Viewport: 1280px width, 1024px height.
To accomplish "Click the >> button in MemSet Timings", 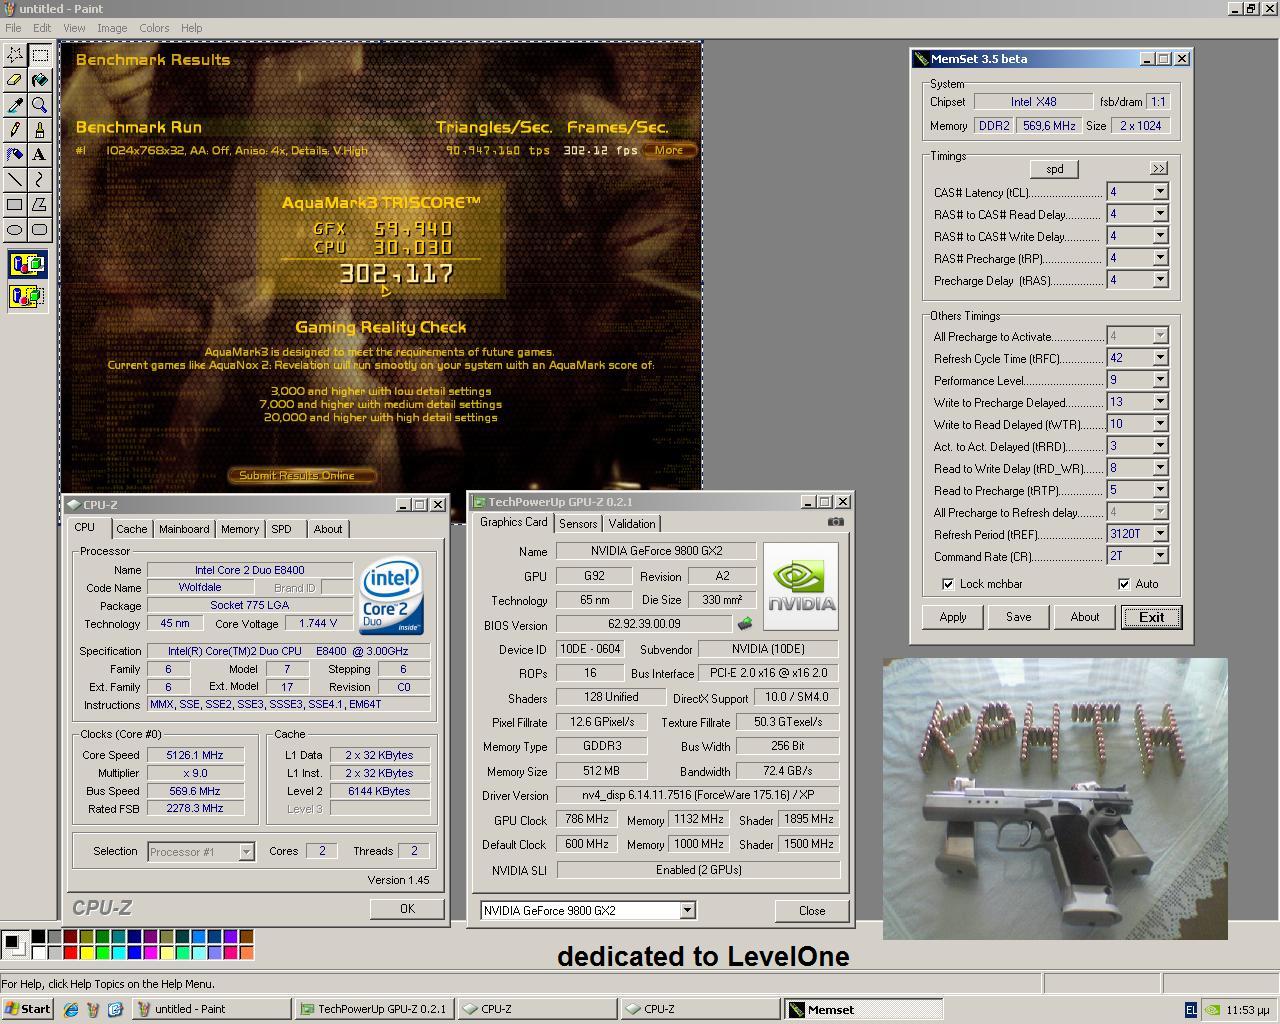I will point(1158,169).
